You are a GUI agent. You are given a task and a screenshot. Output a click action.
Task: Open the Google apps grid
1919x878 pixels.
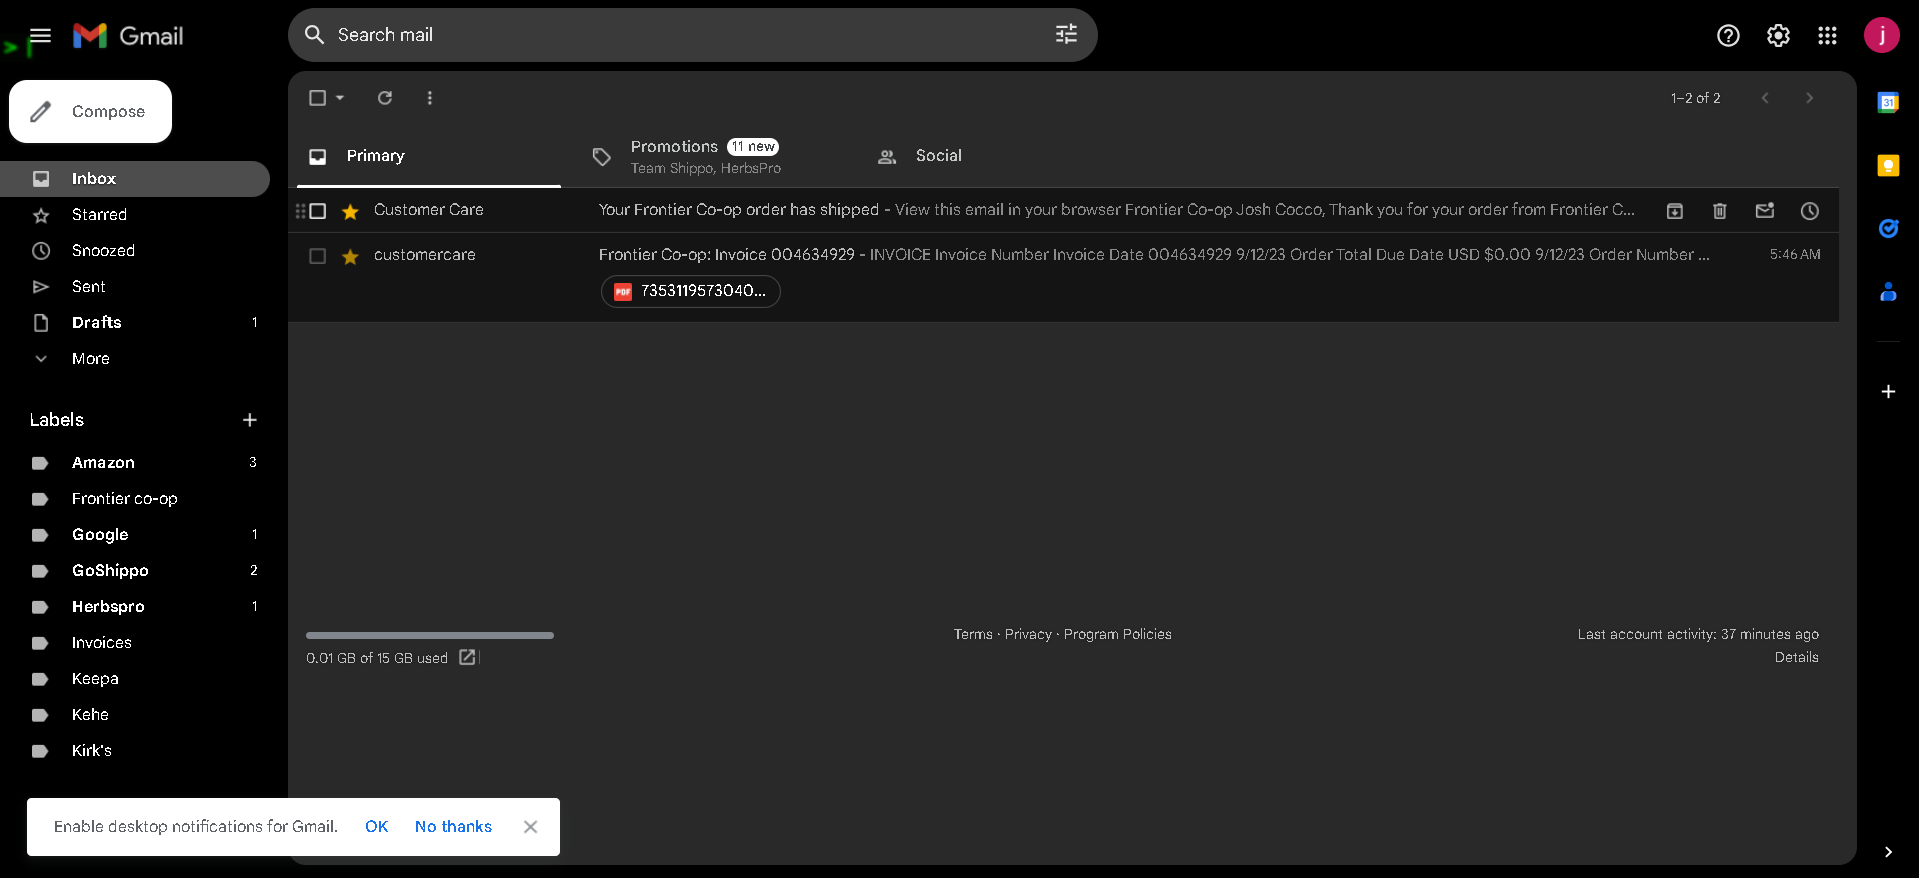(1827, 36)
